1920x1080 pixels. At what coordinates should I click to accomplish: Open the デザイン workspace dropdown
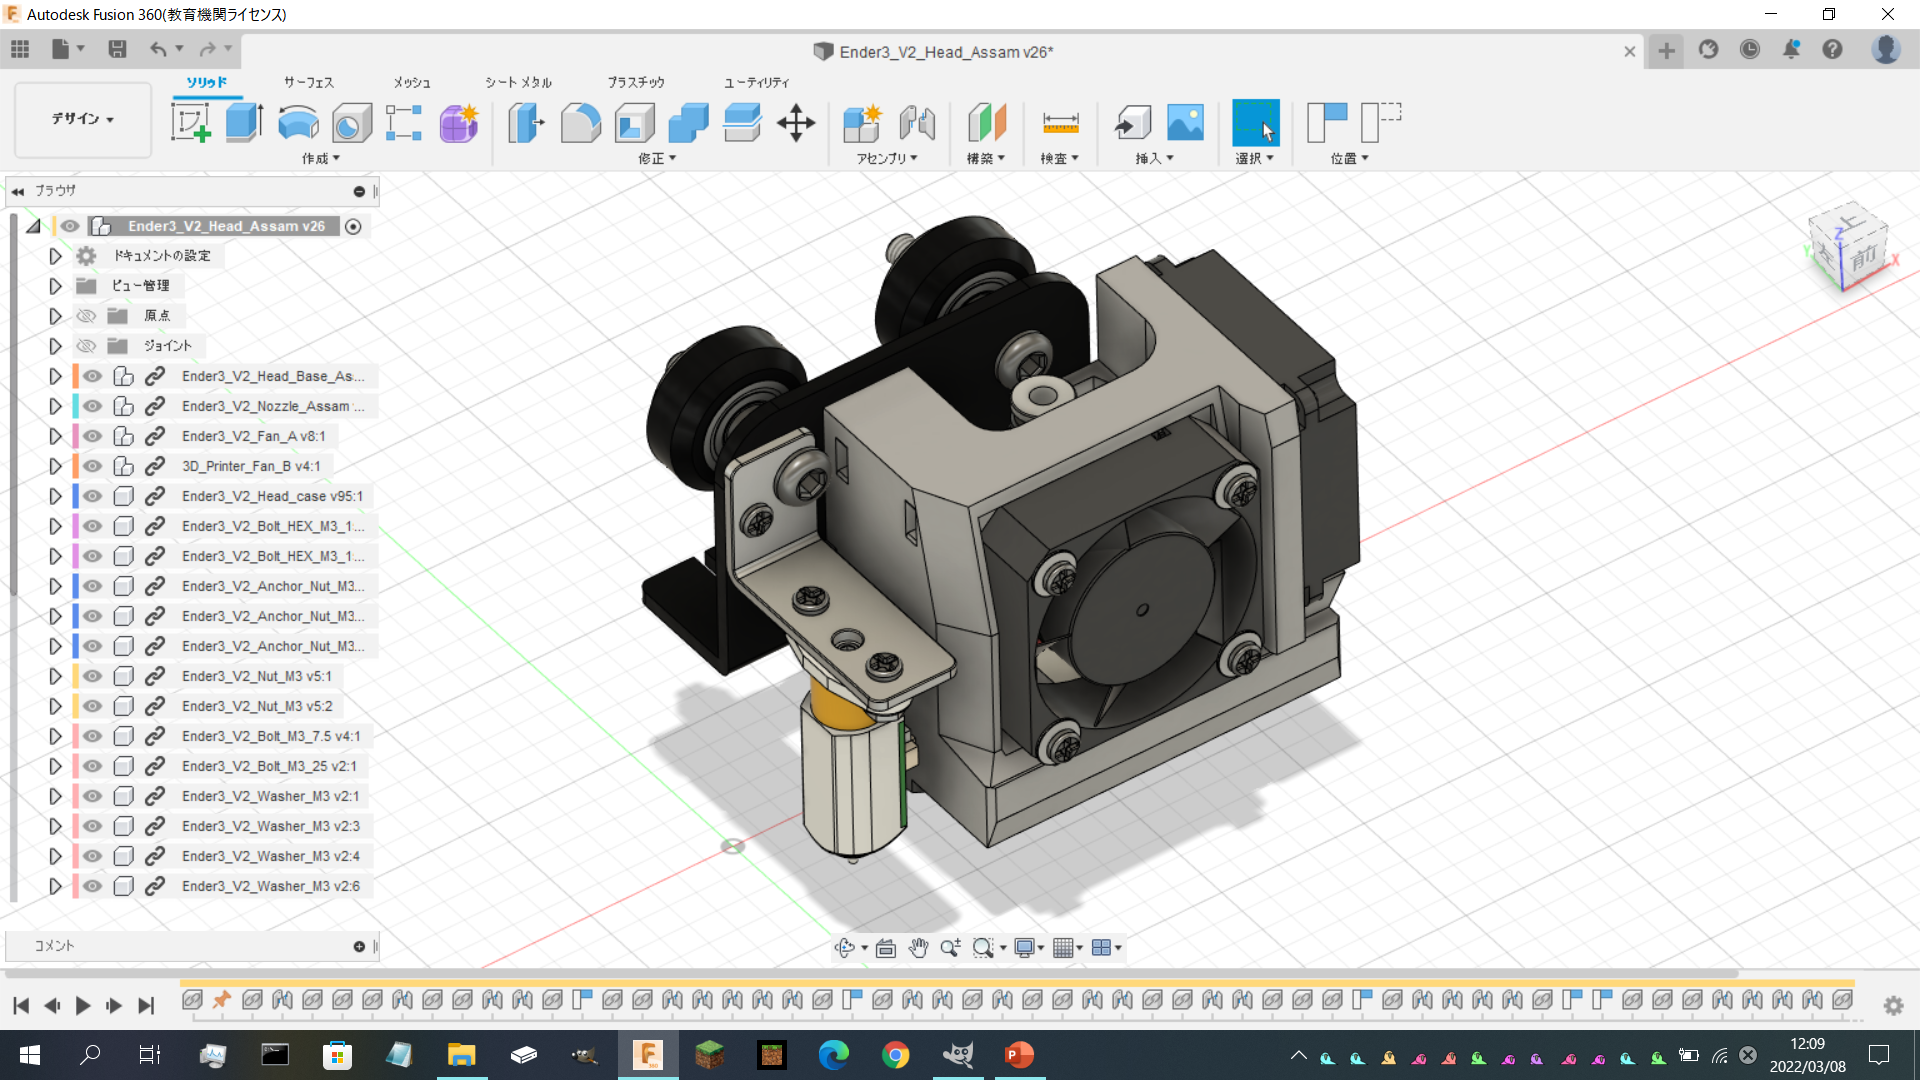tap(83, 119)
